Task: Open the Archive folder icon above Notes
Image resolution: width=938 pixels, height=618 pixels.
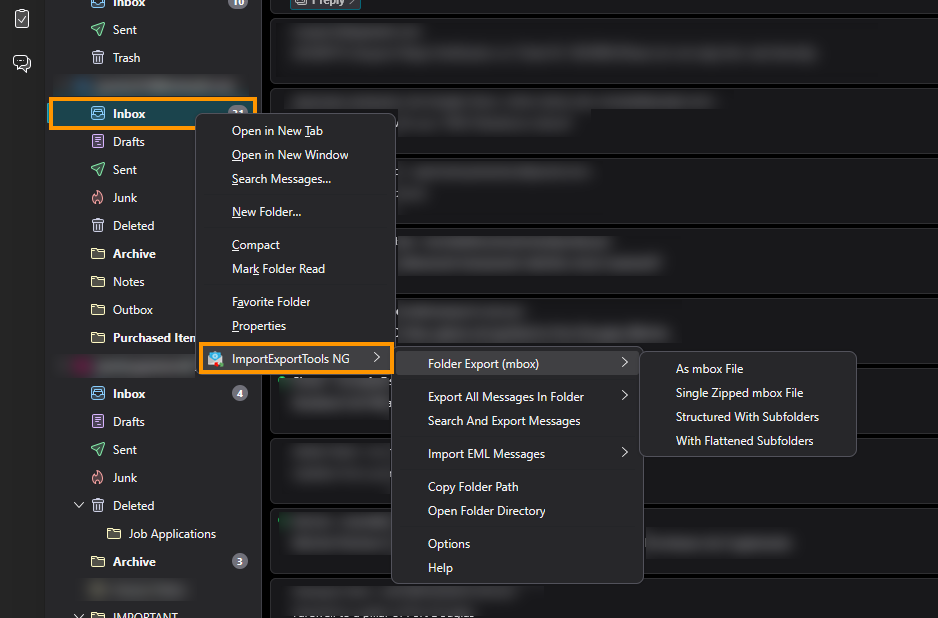Action: coord(98,254)
